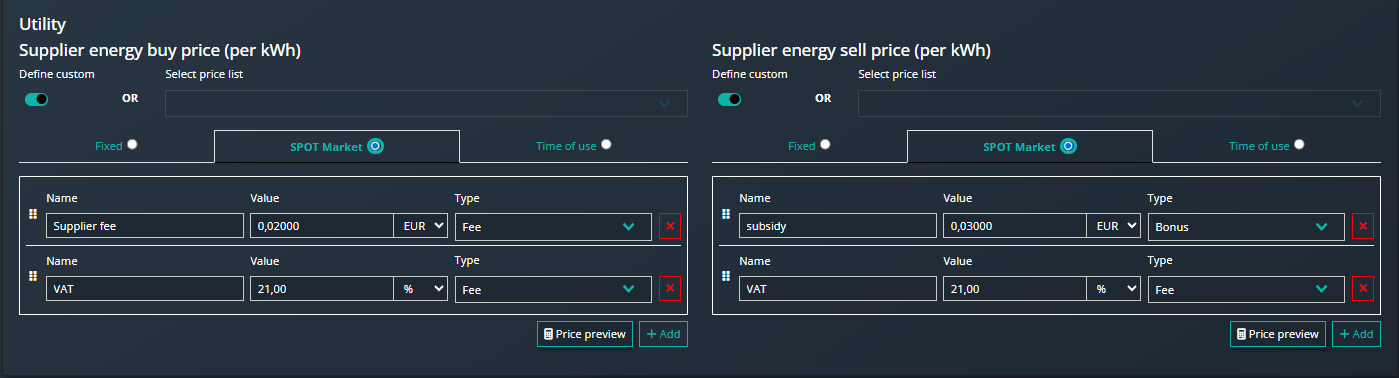Add a new row to sell price
The height and width of the screenshot is (378, 1399).
coord(1357,334)
